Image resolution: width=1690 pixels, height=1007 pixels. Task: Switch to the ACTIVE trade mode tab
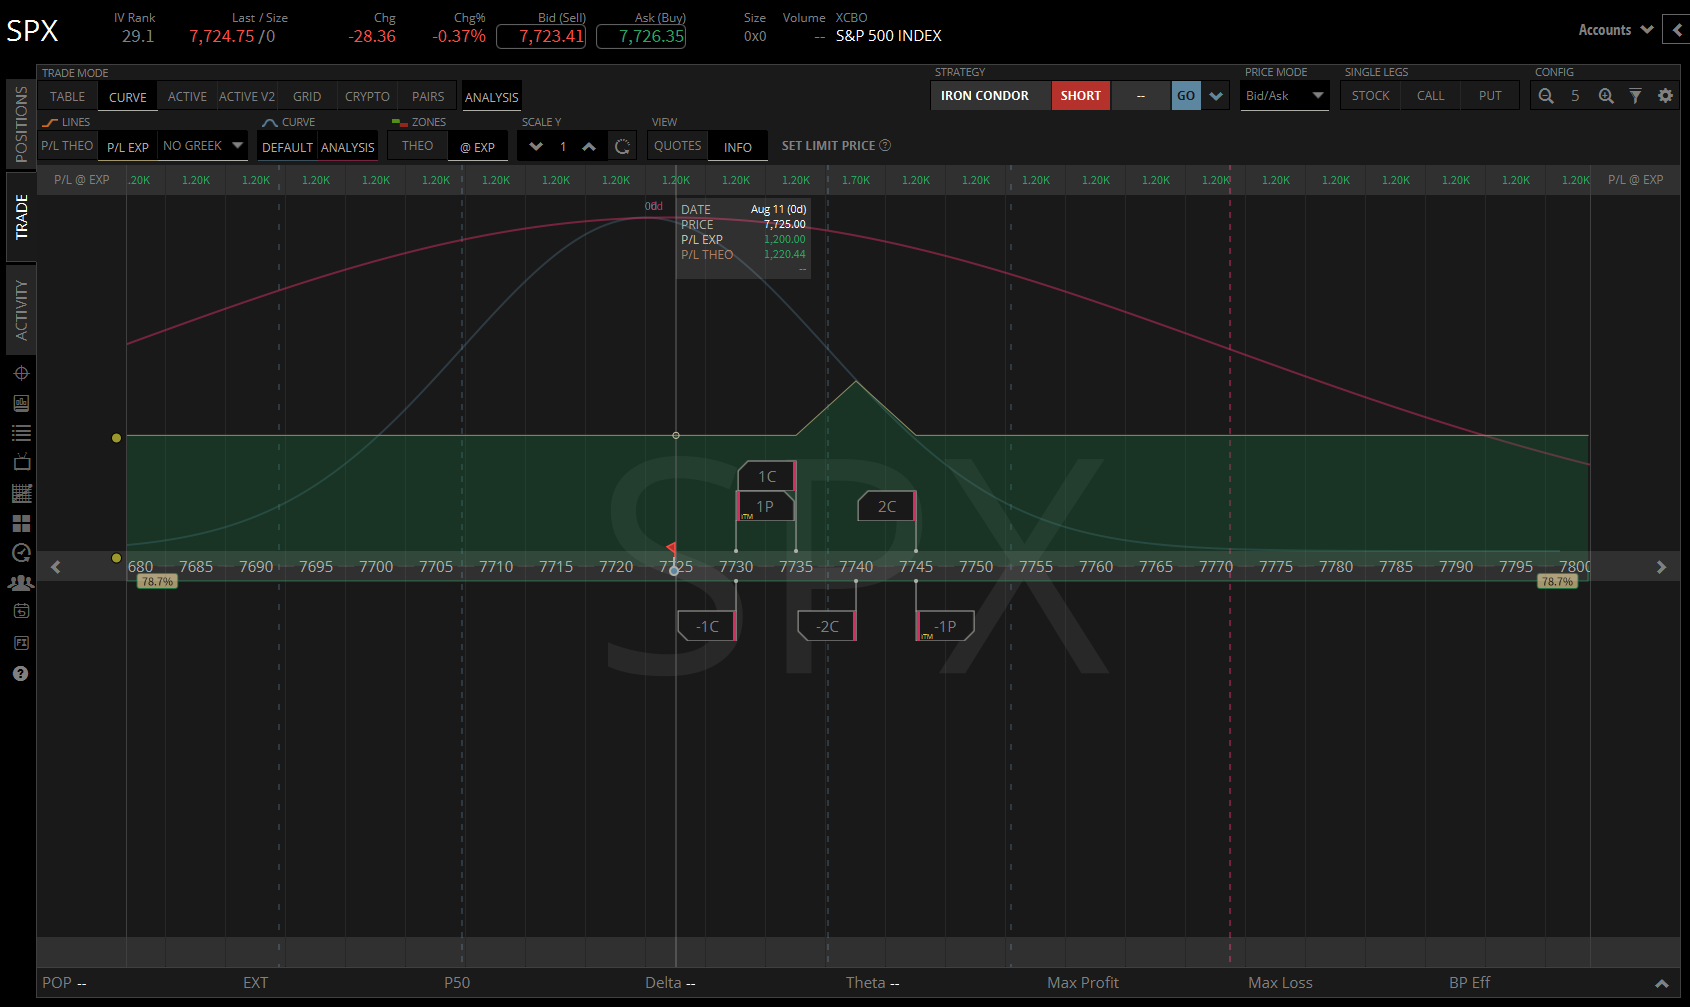pos(187,97)
